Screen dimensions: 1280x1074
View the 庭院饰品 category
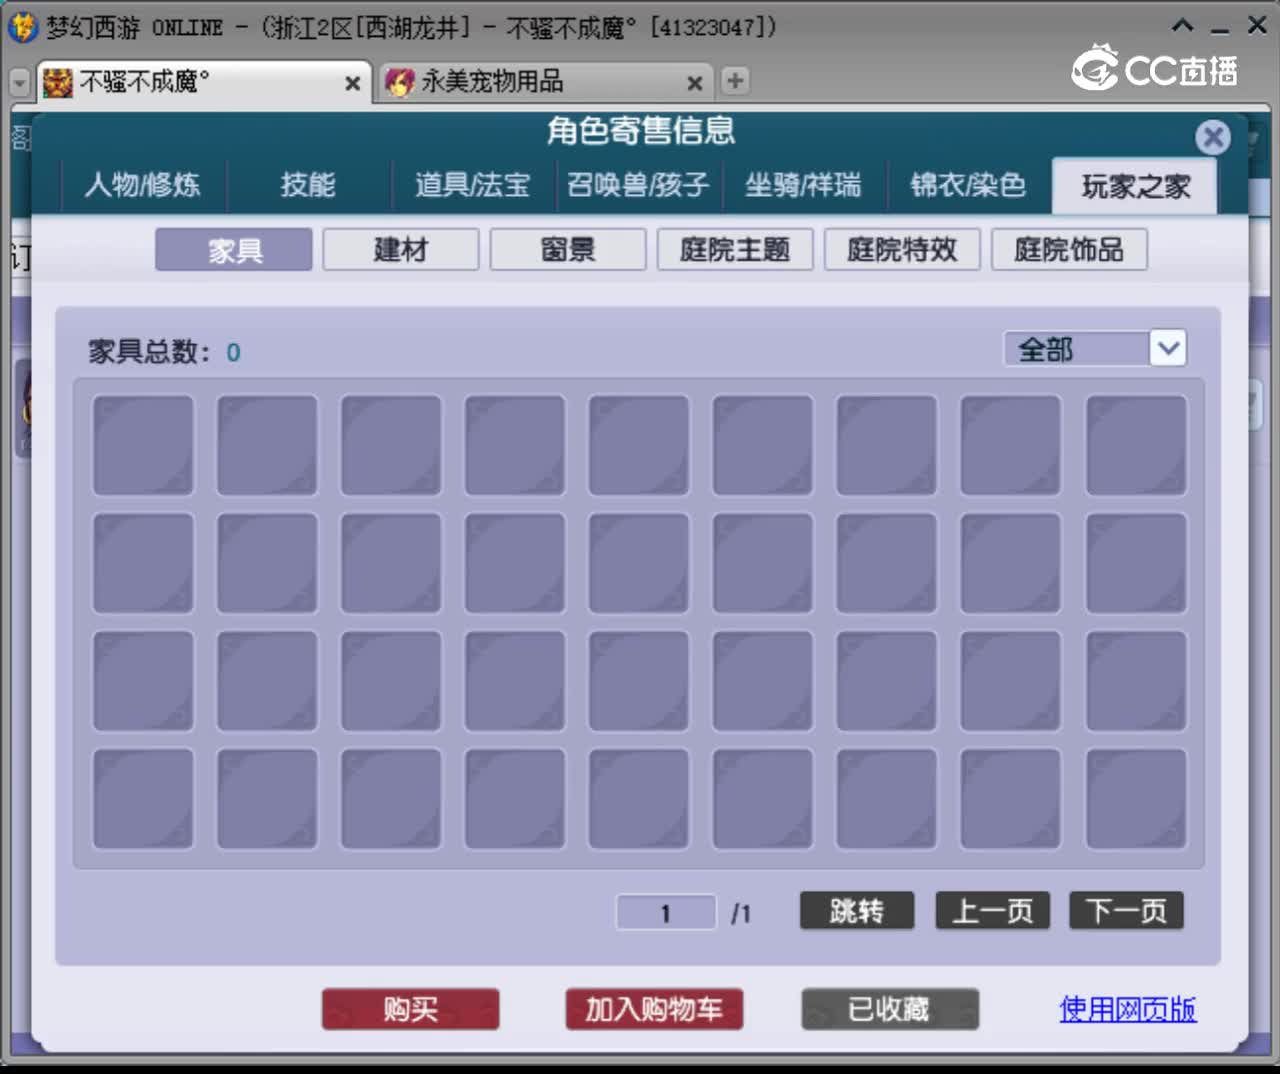(1069, 250)
